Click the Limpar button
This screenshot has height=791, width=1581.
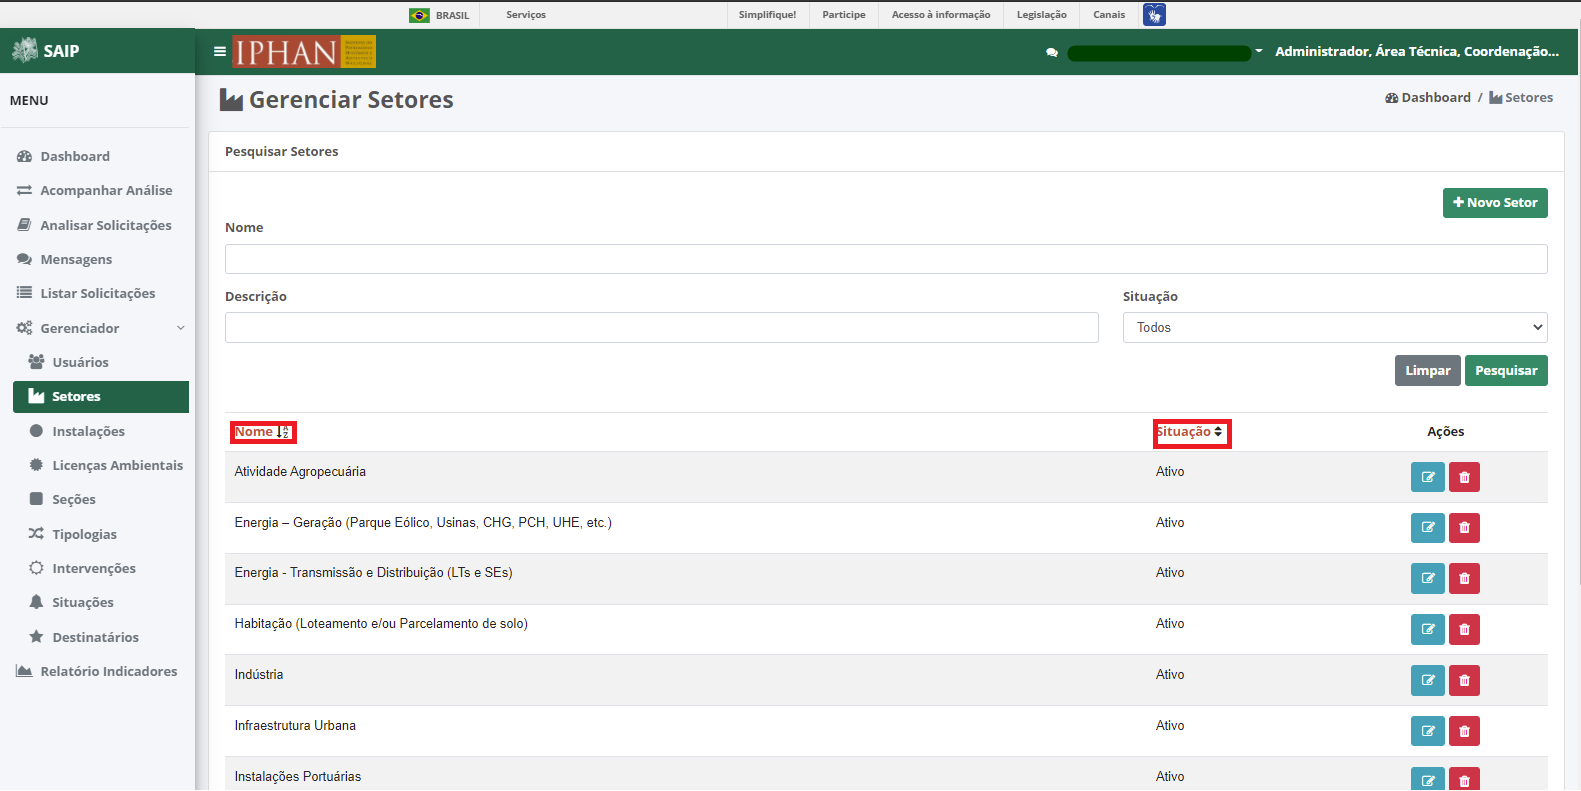pos(1427,371)
